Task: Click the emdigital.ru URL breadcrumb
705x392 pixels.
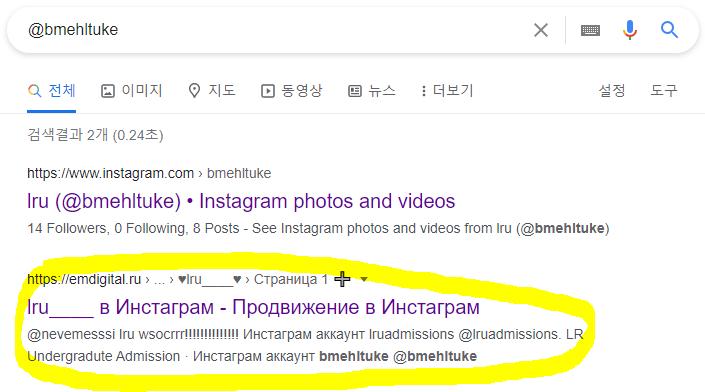Action: click(177, 279)
